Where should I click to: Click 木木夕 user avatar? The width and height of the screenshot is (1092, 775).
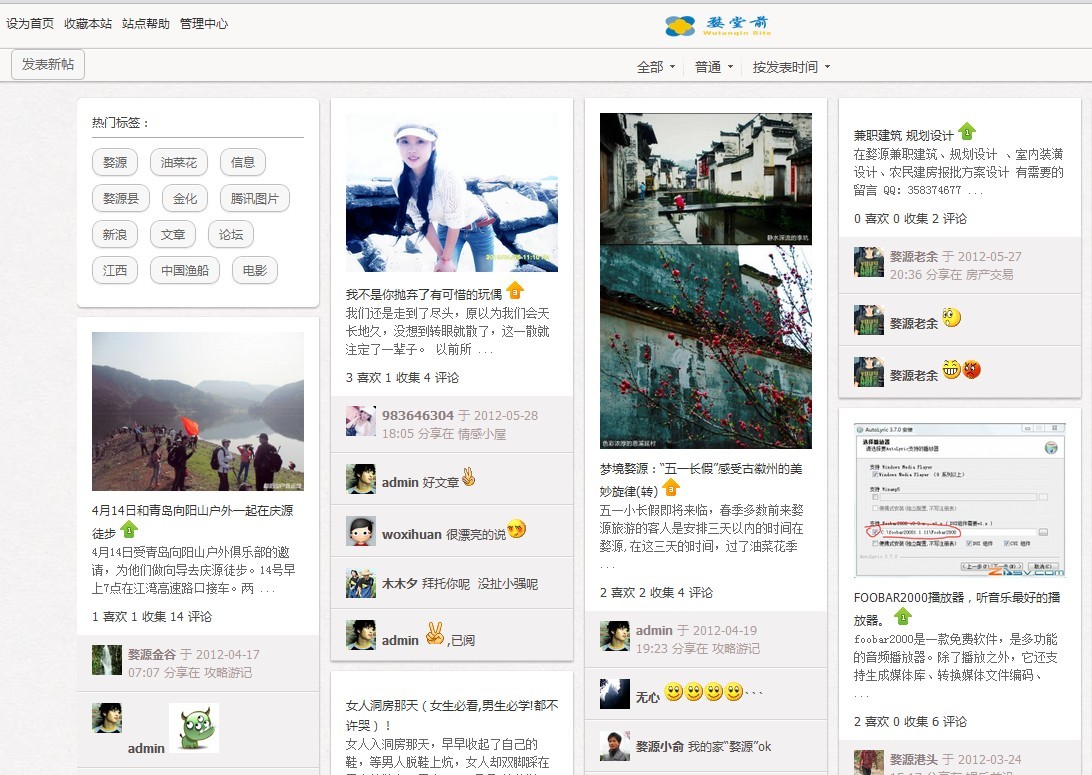click(x=361, y=583)
